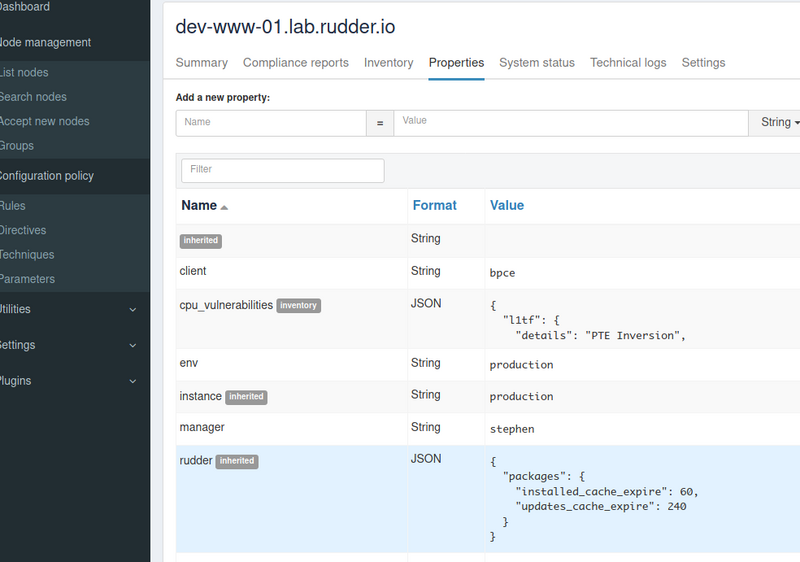This screenshot has width=800, height=562.
Task: Click the inventory badge on cpu_vulnerabilities
Action: pos(298,305)
